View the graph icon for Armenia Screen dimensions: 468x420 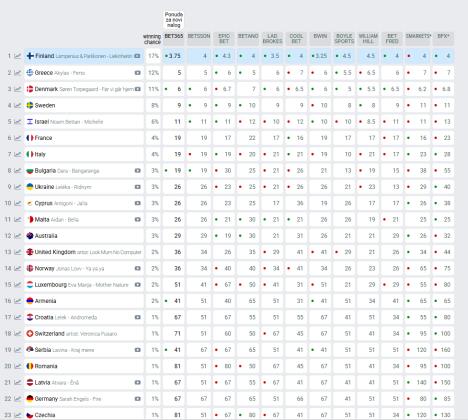[x=17, y=301]
